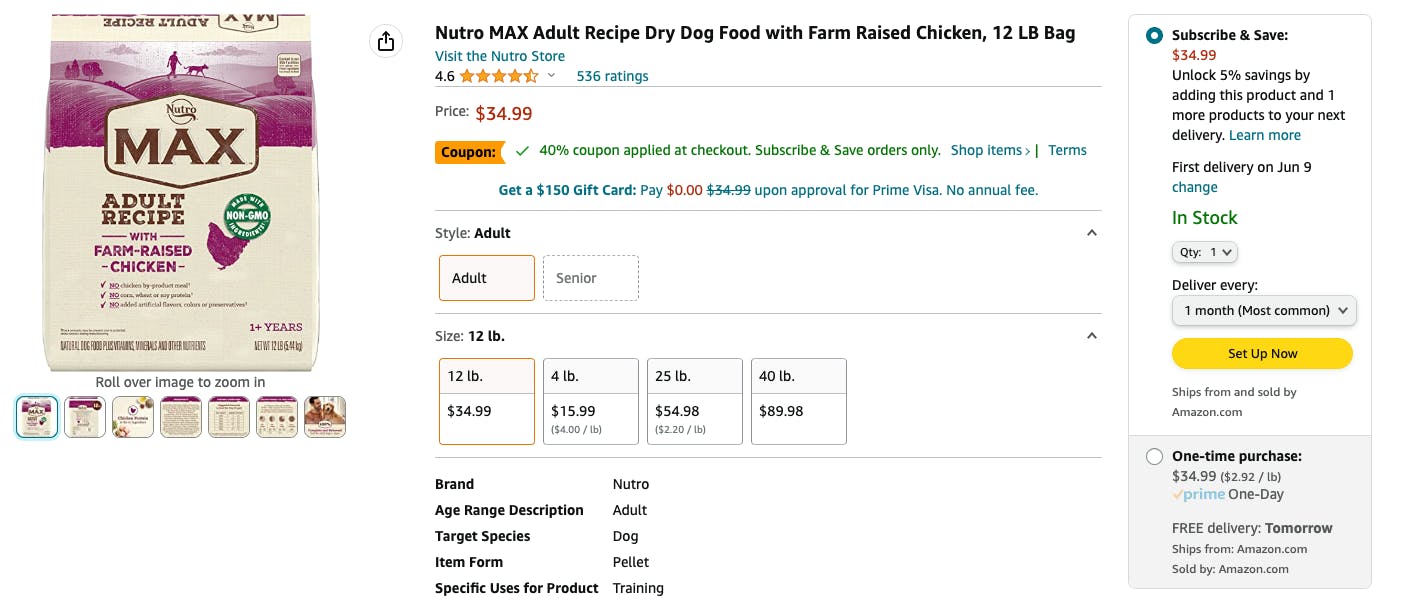The width and height of the screenshot is (1425, 606).
Task: Open the star rating popover chevron
Action: 551,76
